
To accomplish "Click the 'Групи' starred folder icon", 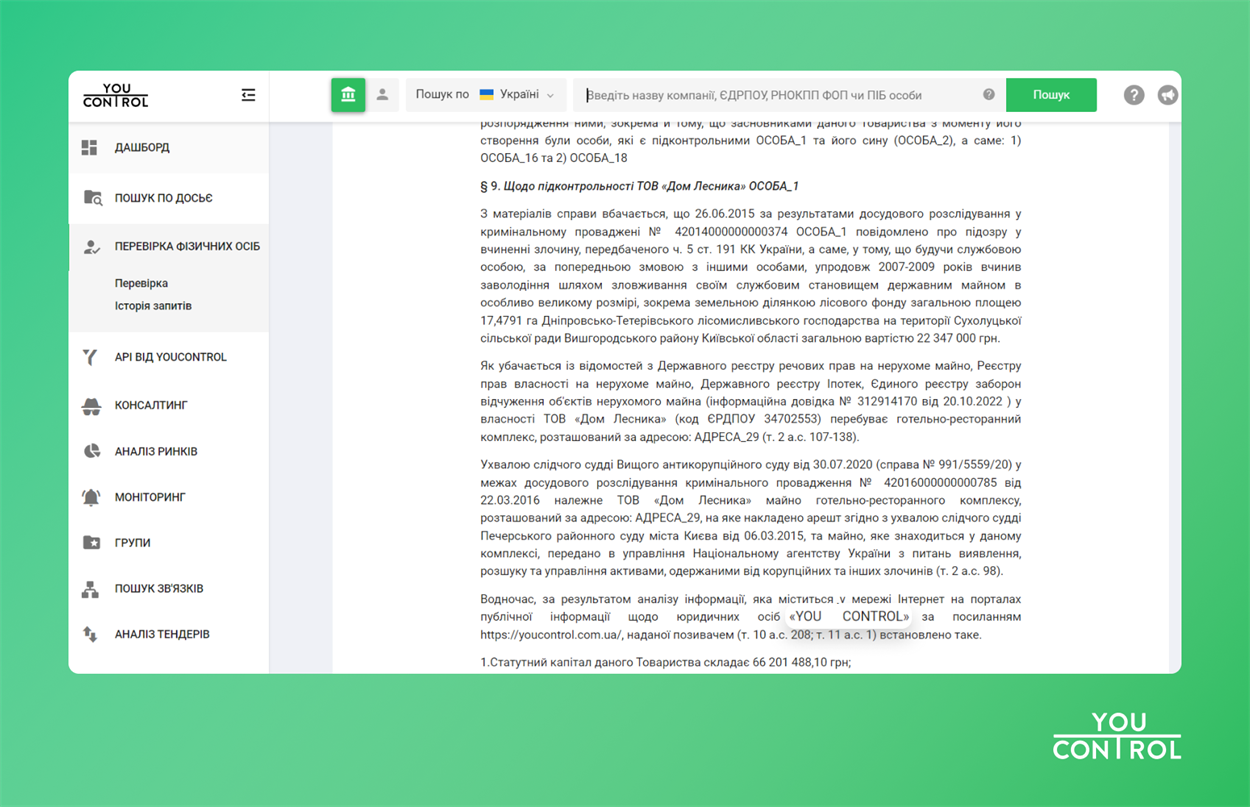I will point(91,543).
